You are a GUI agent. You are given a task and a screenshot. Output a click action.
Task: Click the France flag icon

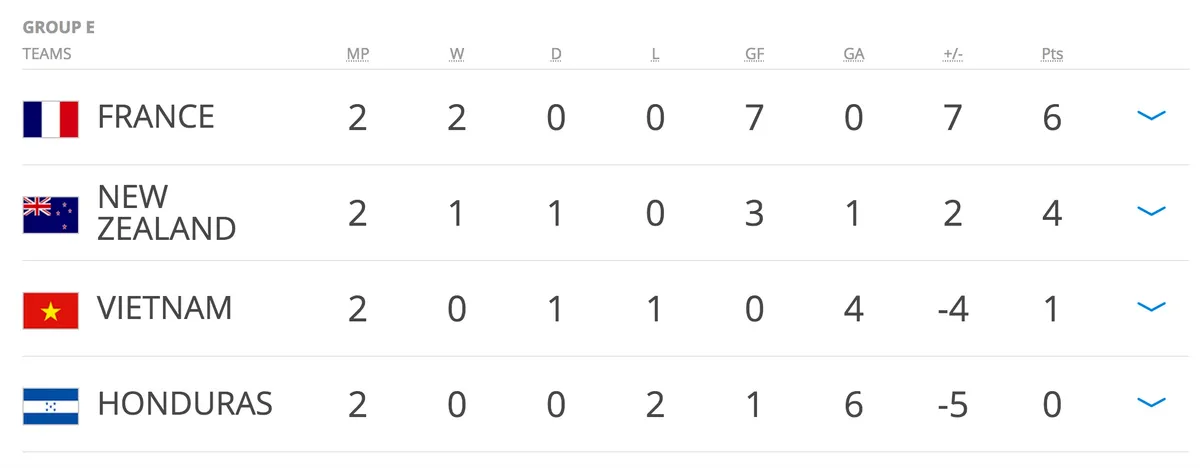[x=51, y=118]
